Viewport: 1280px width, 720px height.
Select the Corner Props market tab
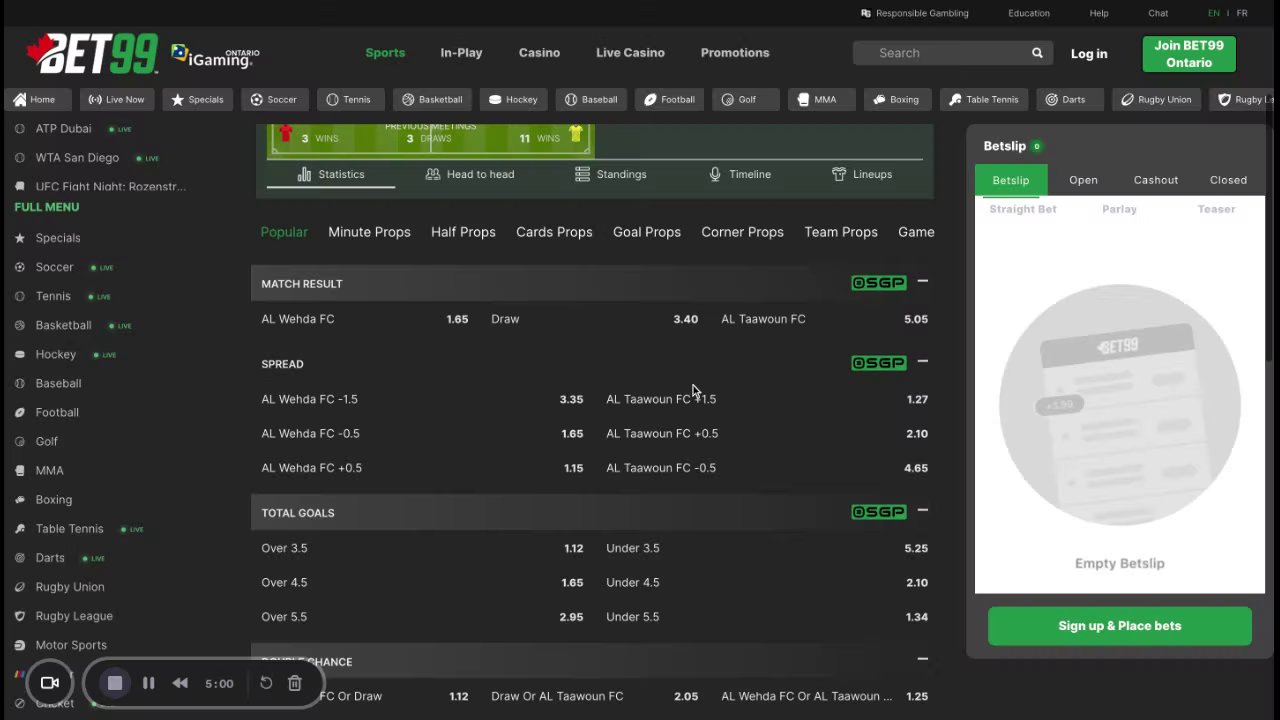coord(742,232)
